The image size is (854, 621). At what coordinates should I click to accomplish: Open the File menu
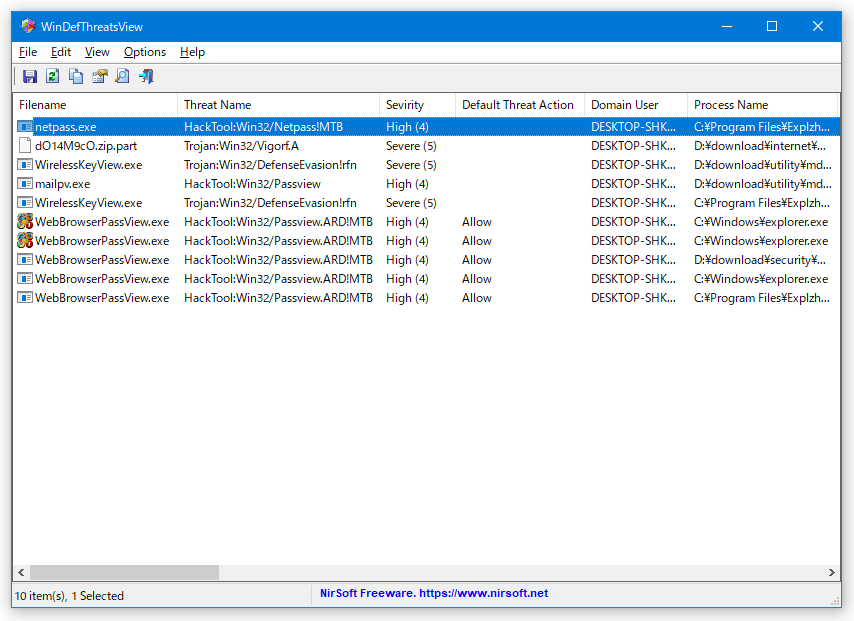point(28,52)
